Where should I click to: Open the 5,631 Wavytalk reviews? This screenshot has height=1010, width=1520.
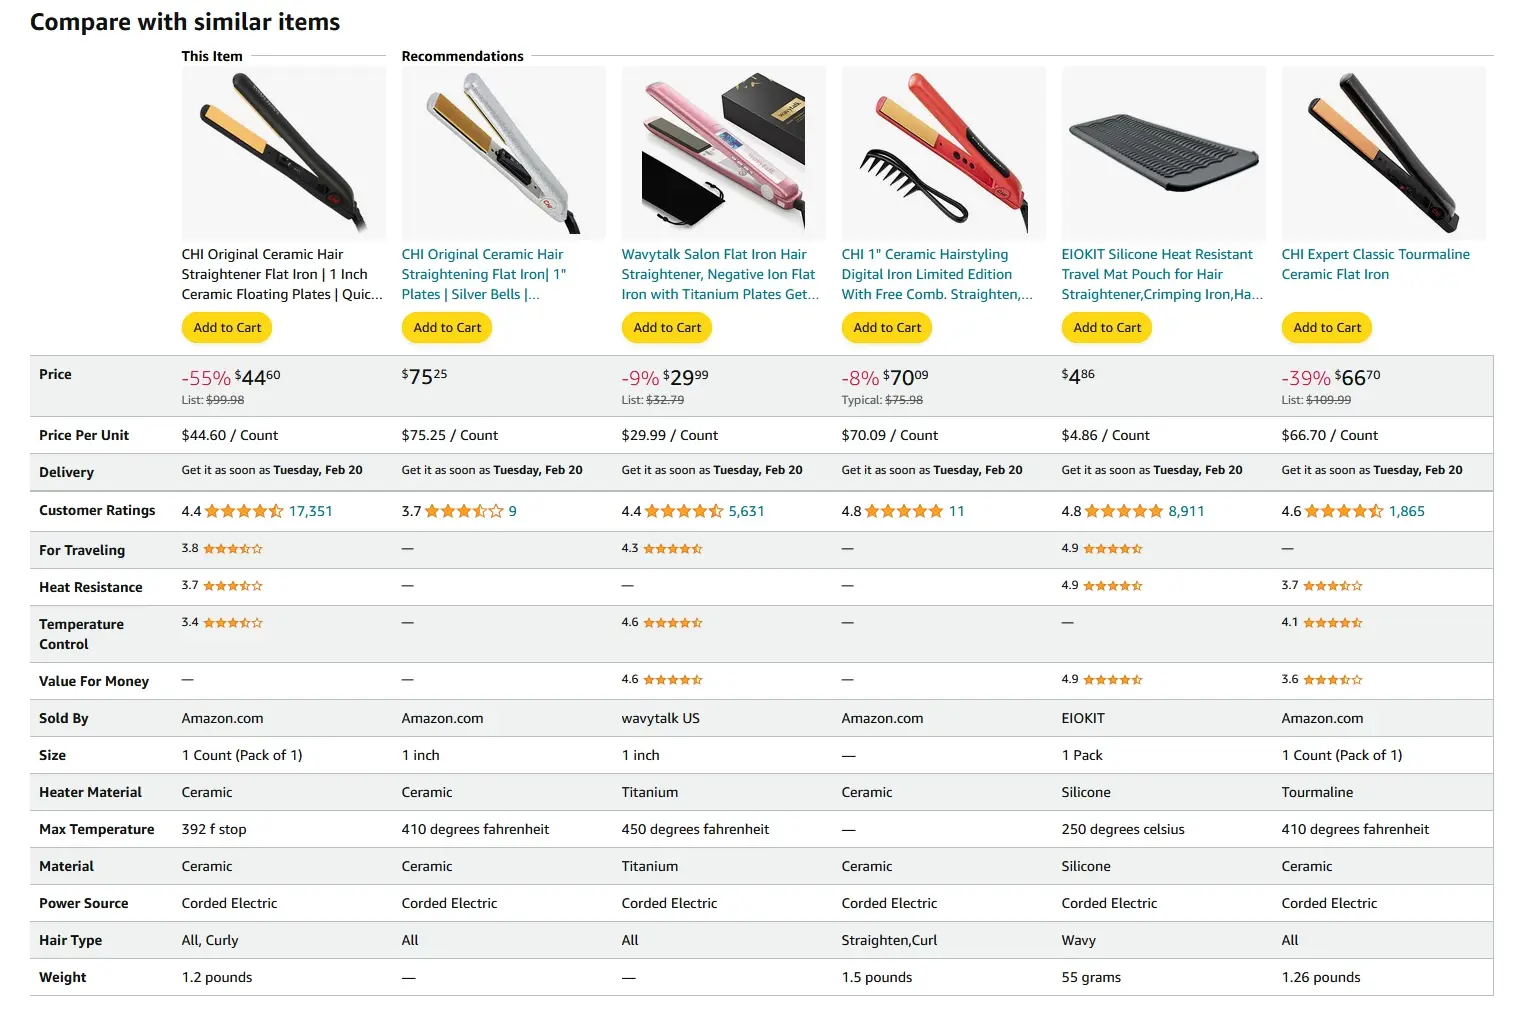[746, 511]
